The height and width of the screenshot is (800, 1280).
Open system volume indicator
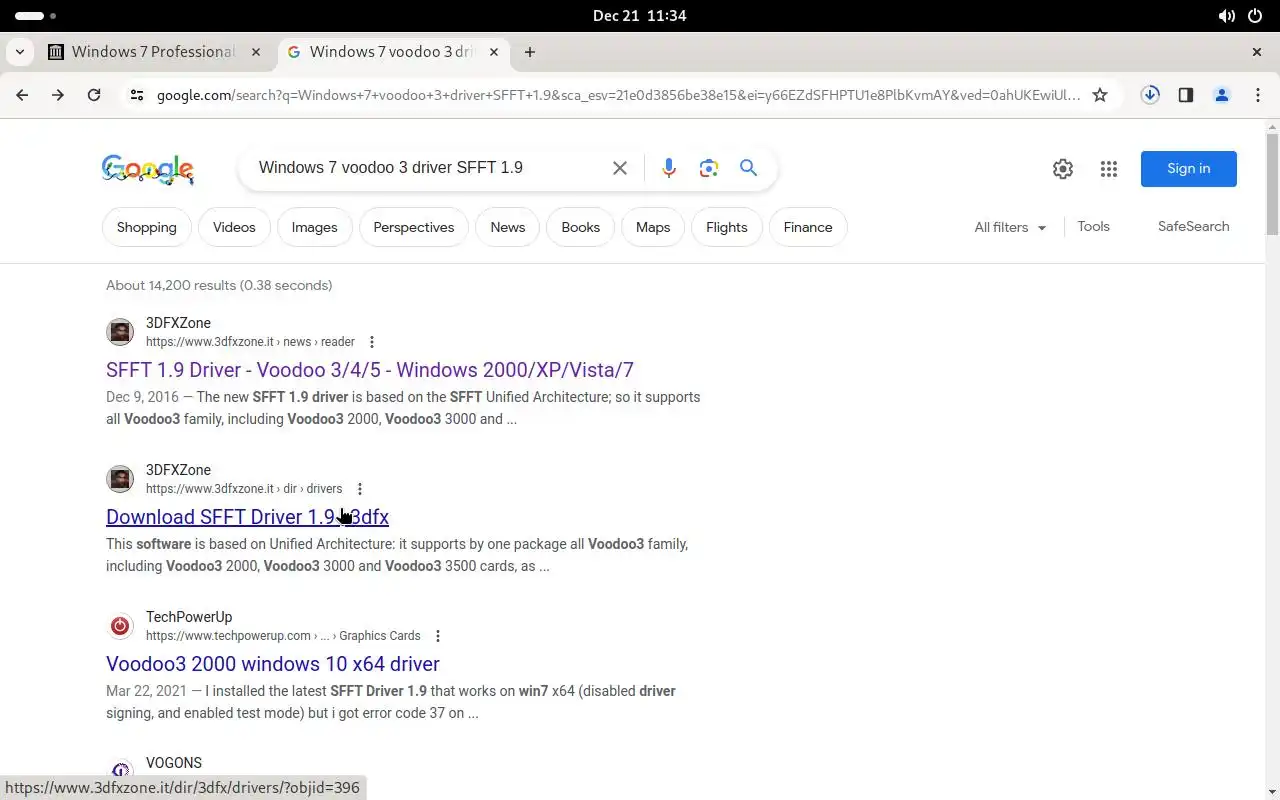[x=1226, y=16]
